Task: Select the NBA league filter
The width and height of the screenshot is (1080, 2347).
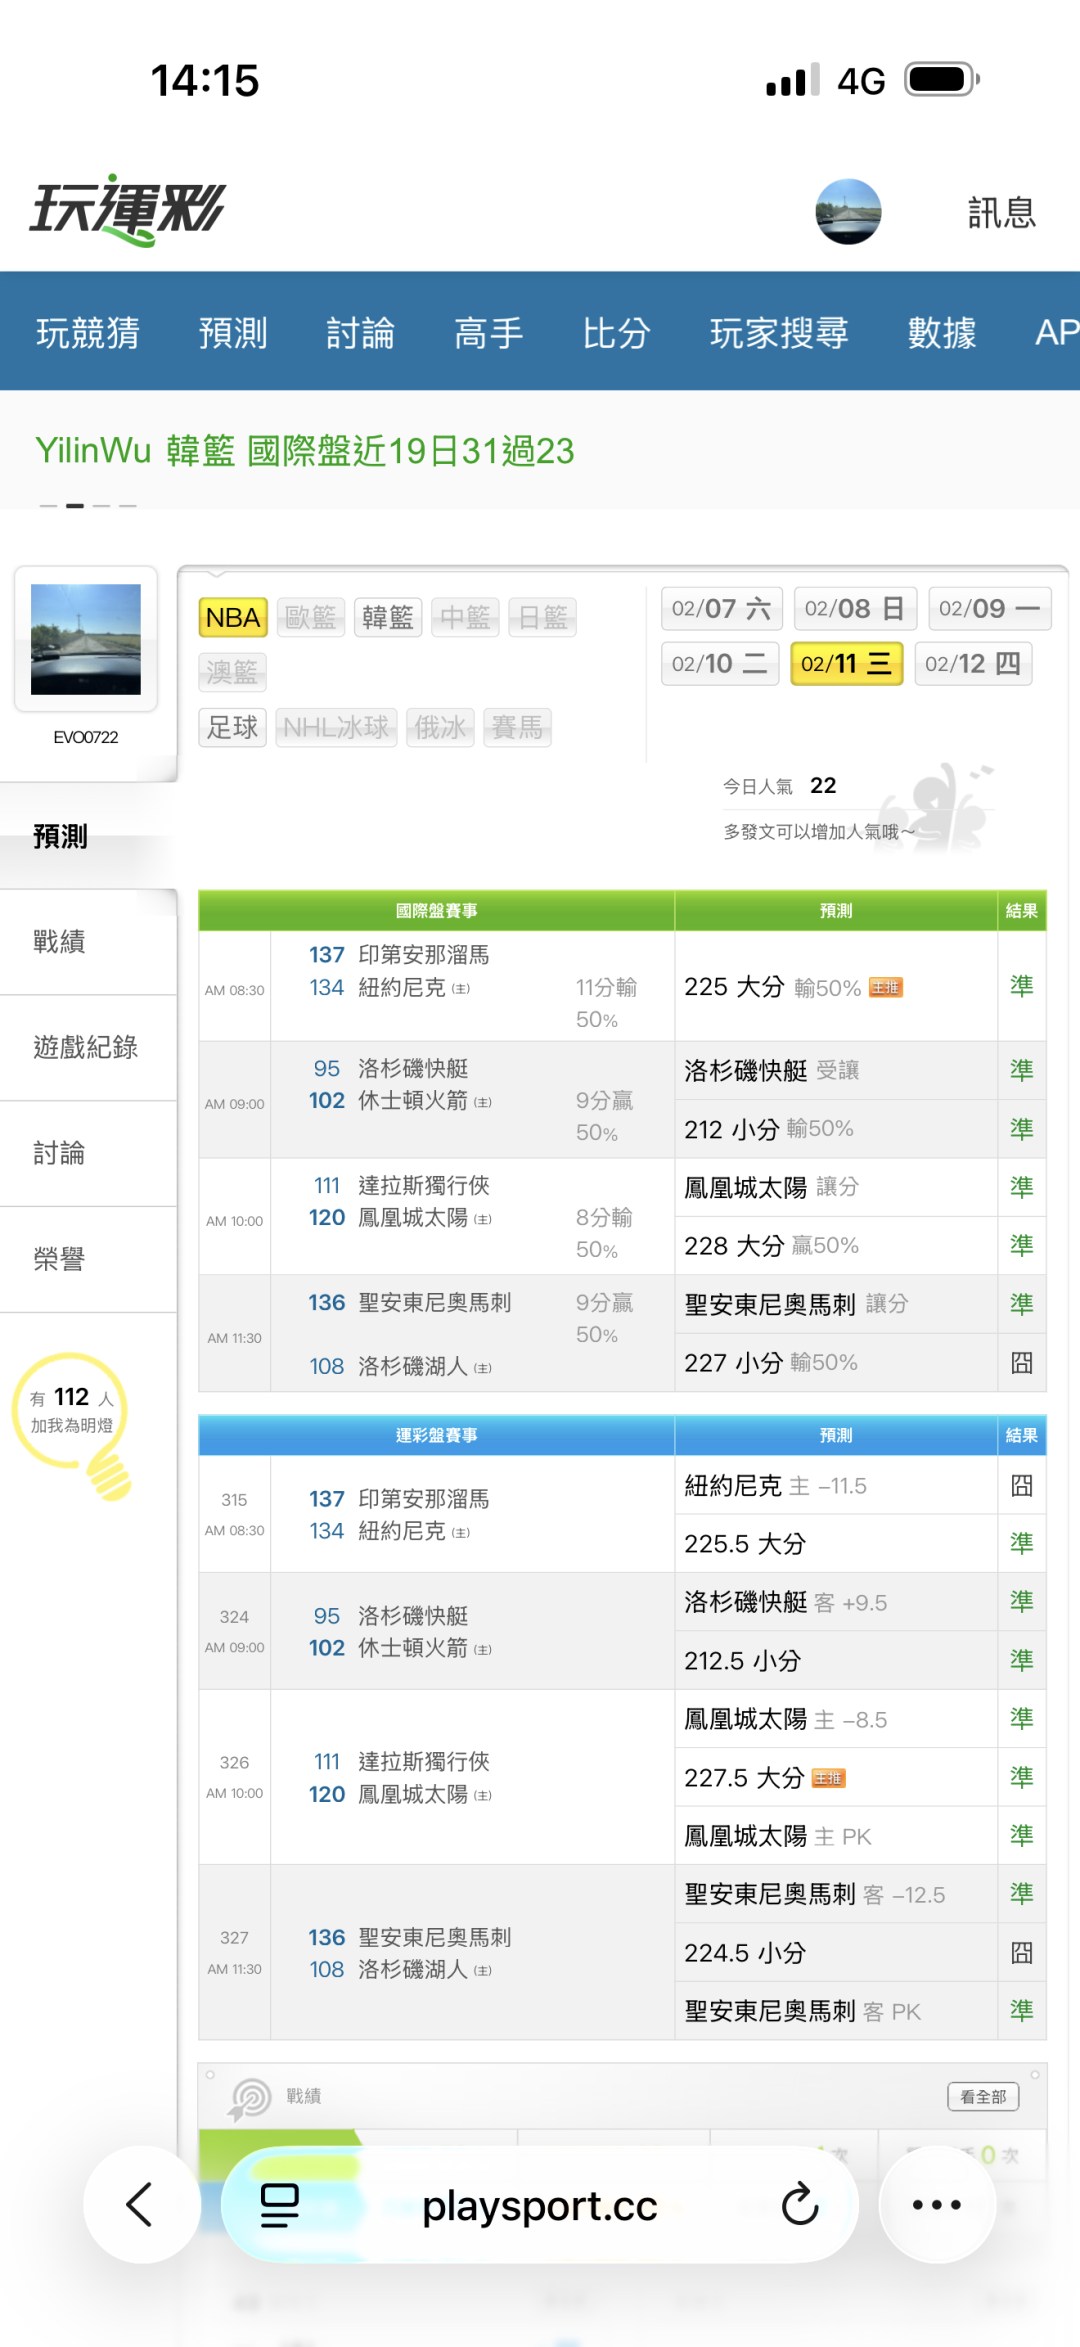Action: click(233, 618)
